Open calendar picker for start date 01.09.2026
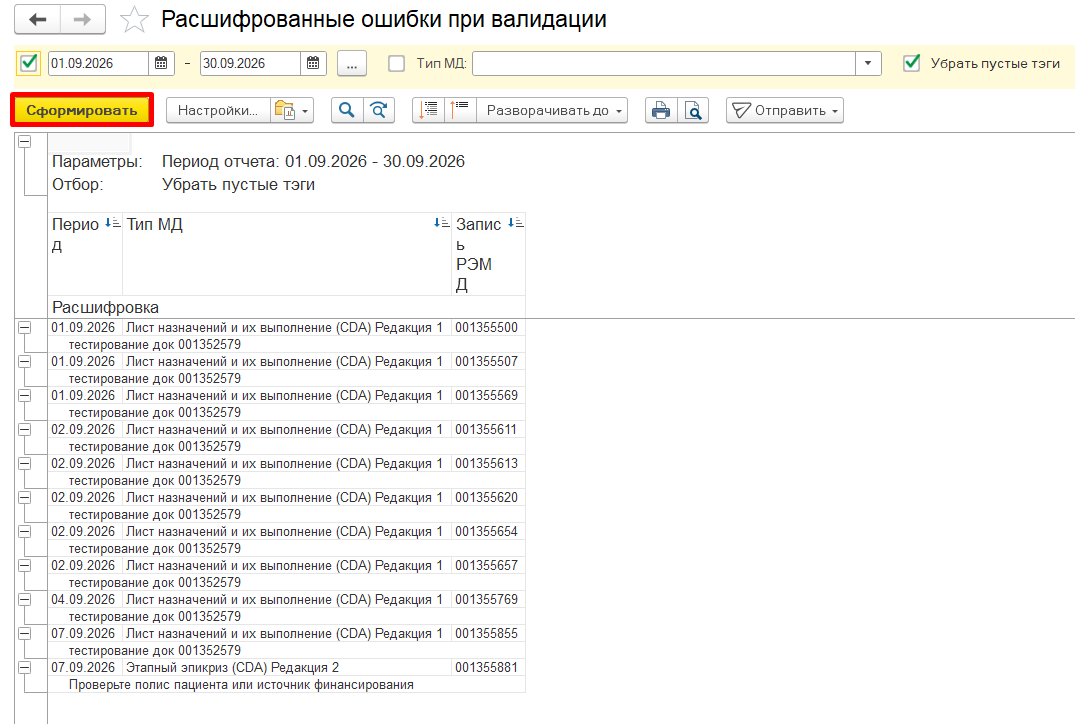1075x724 pixels. [161, 63]
